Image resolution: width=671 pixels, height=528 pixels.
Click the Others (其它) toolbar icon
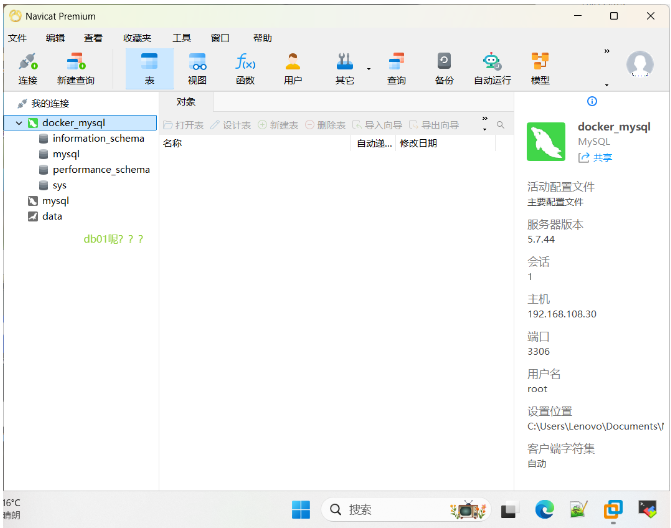pos(344,69)
